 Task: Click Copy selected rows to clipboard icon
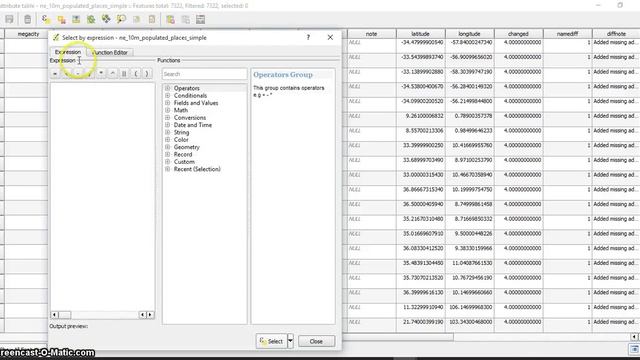click(x=136, y=19)
